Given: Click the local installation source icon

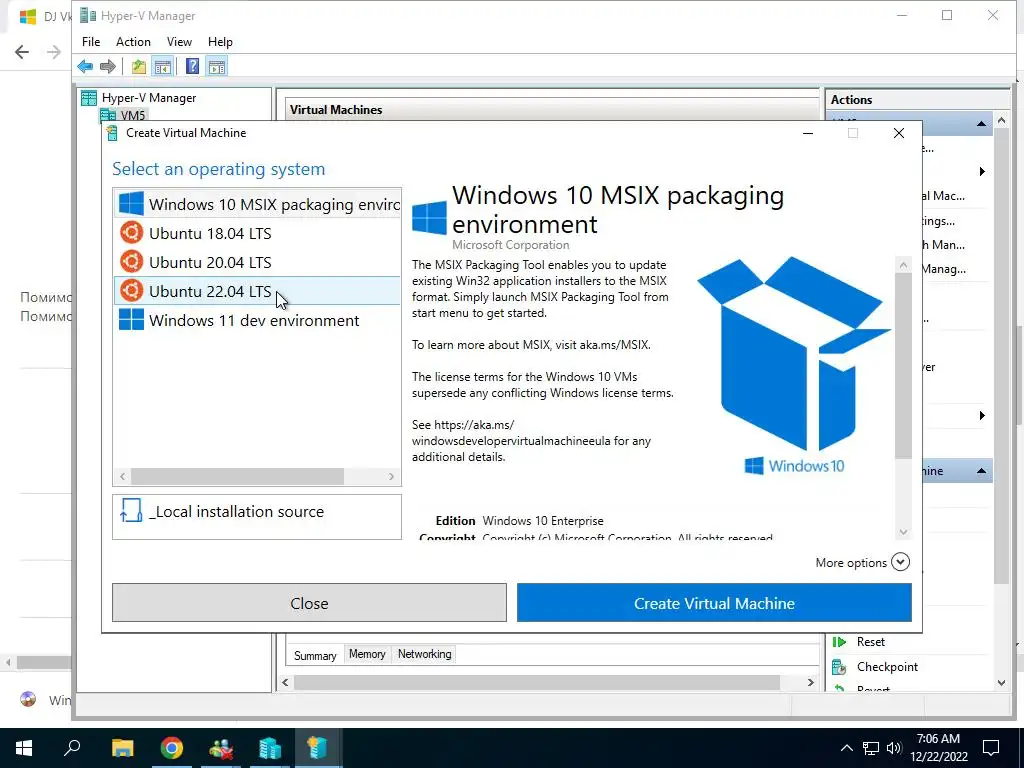Looking at the screenshot, I should (131, 511).
